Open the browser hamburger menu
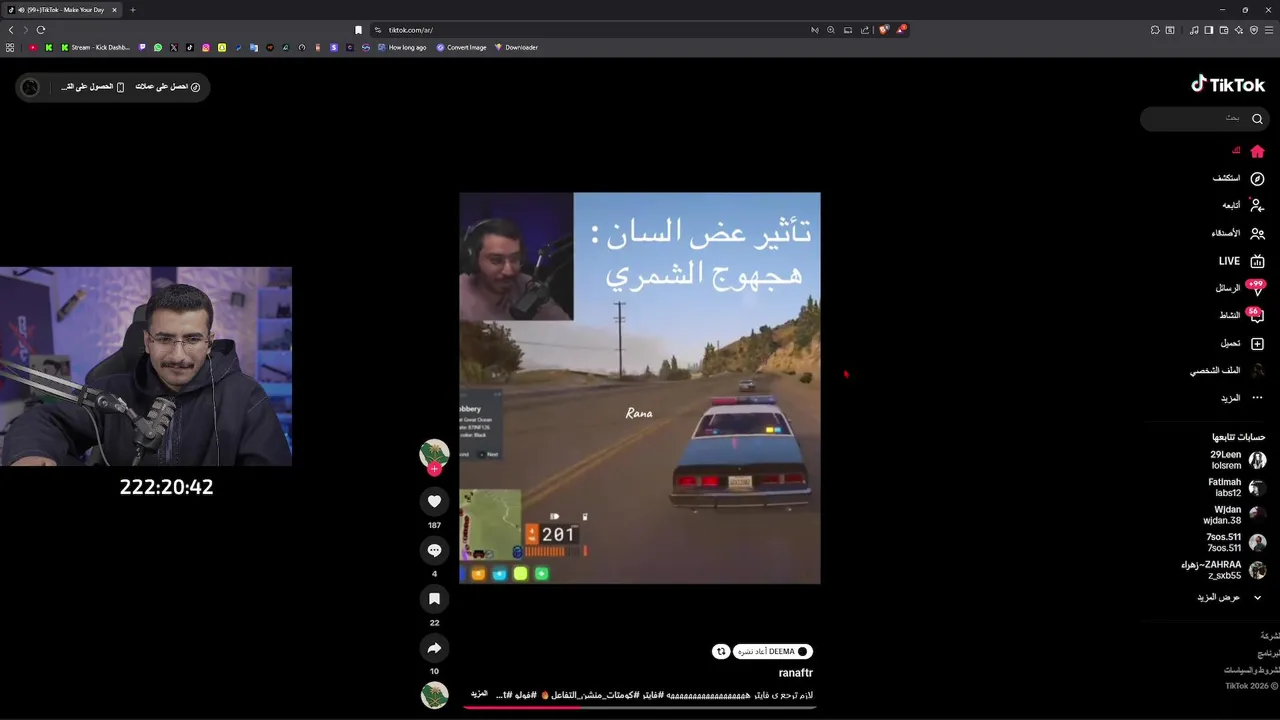1280x720 pixels. (x=1270, y=30)
